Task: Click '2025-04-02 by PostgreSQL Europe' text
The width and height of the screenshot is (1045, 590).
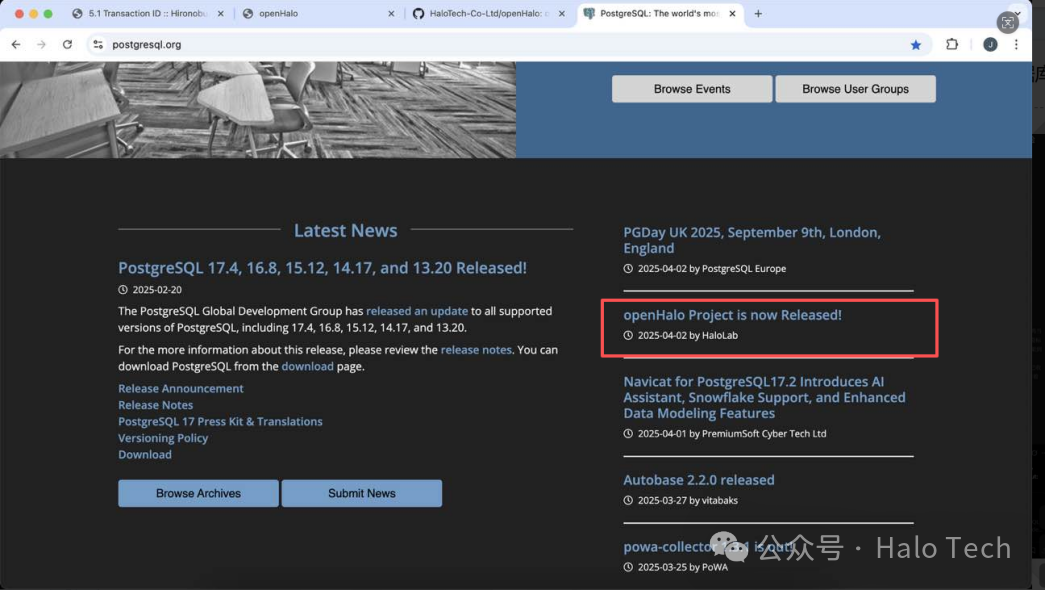Action: [x=711, y=269]
